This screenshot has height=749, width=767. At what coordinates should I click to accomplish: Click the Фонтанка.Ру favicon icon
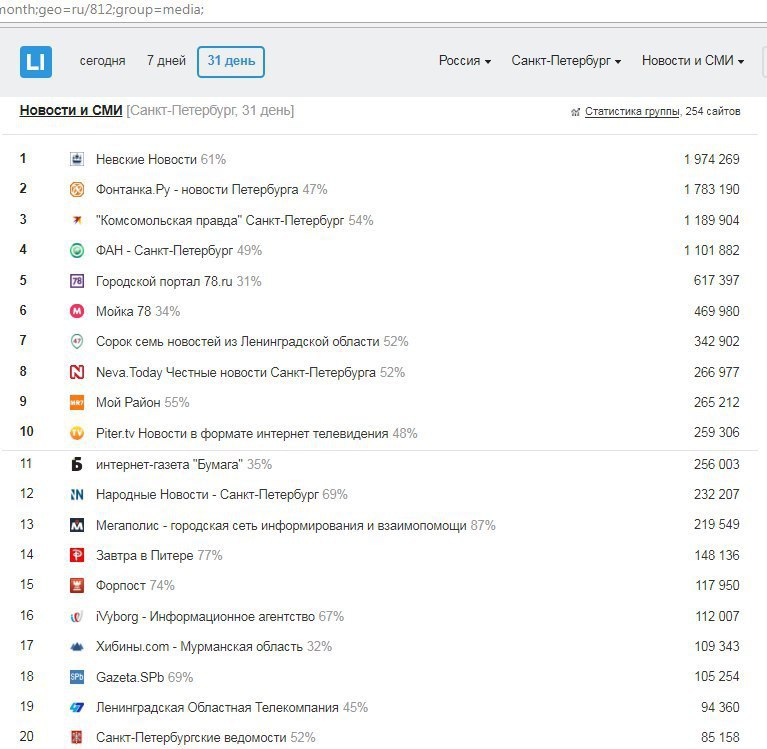[77, 189]
